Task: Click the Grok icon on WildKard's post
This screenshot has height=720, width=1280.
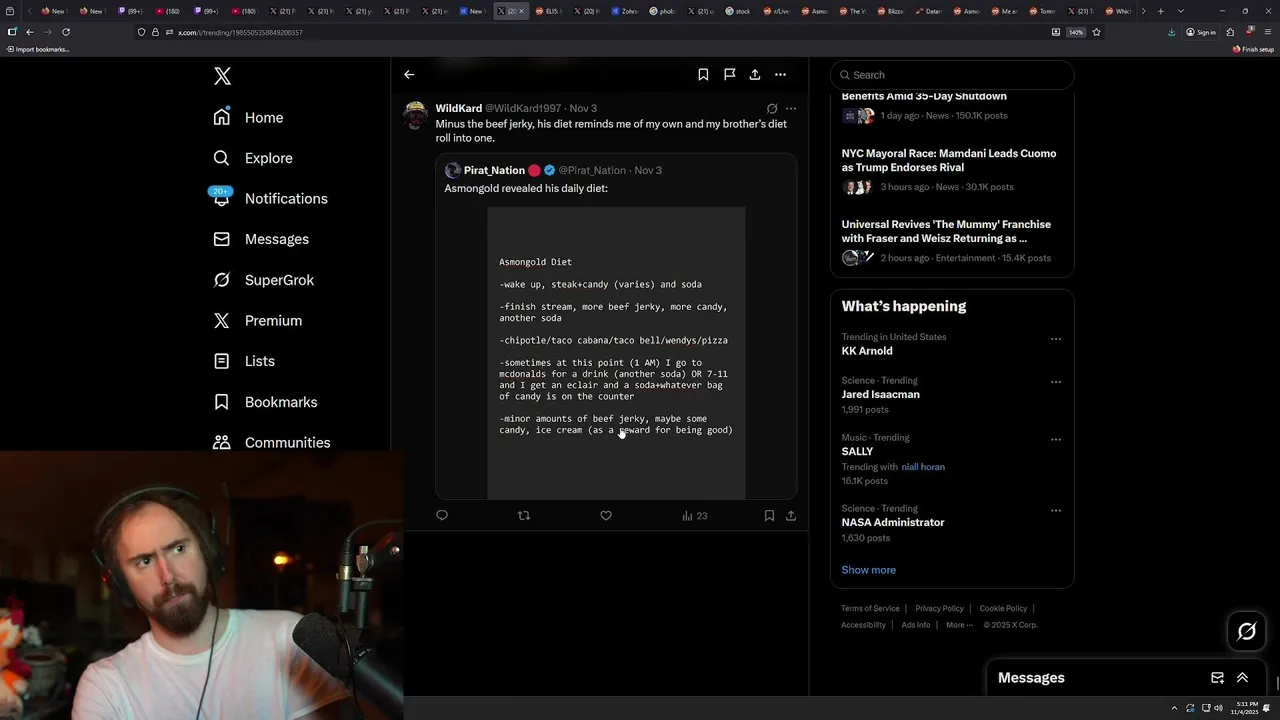Action: (772, 108)
